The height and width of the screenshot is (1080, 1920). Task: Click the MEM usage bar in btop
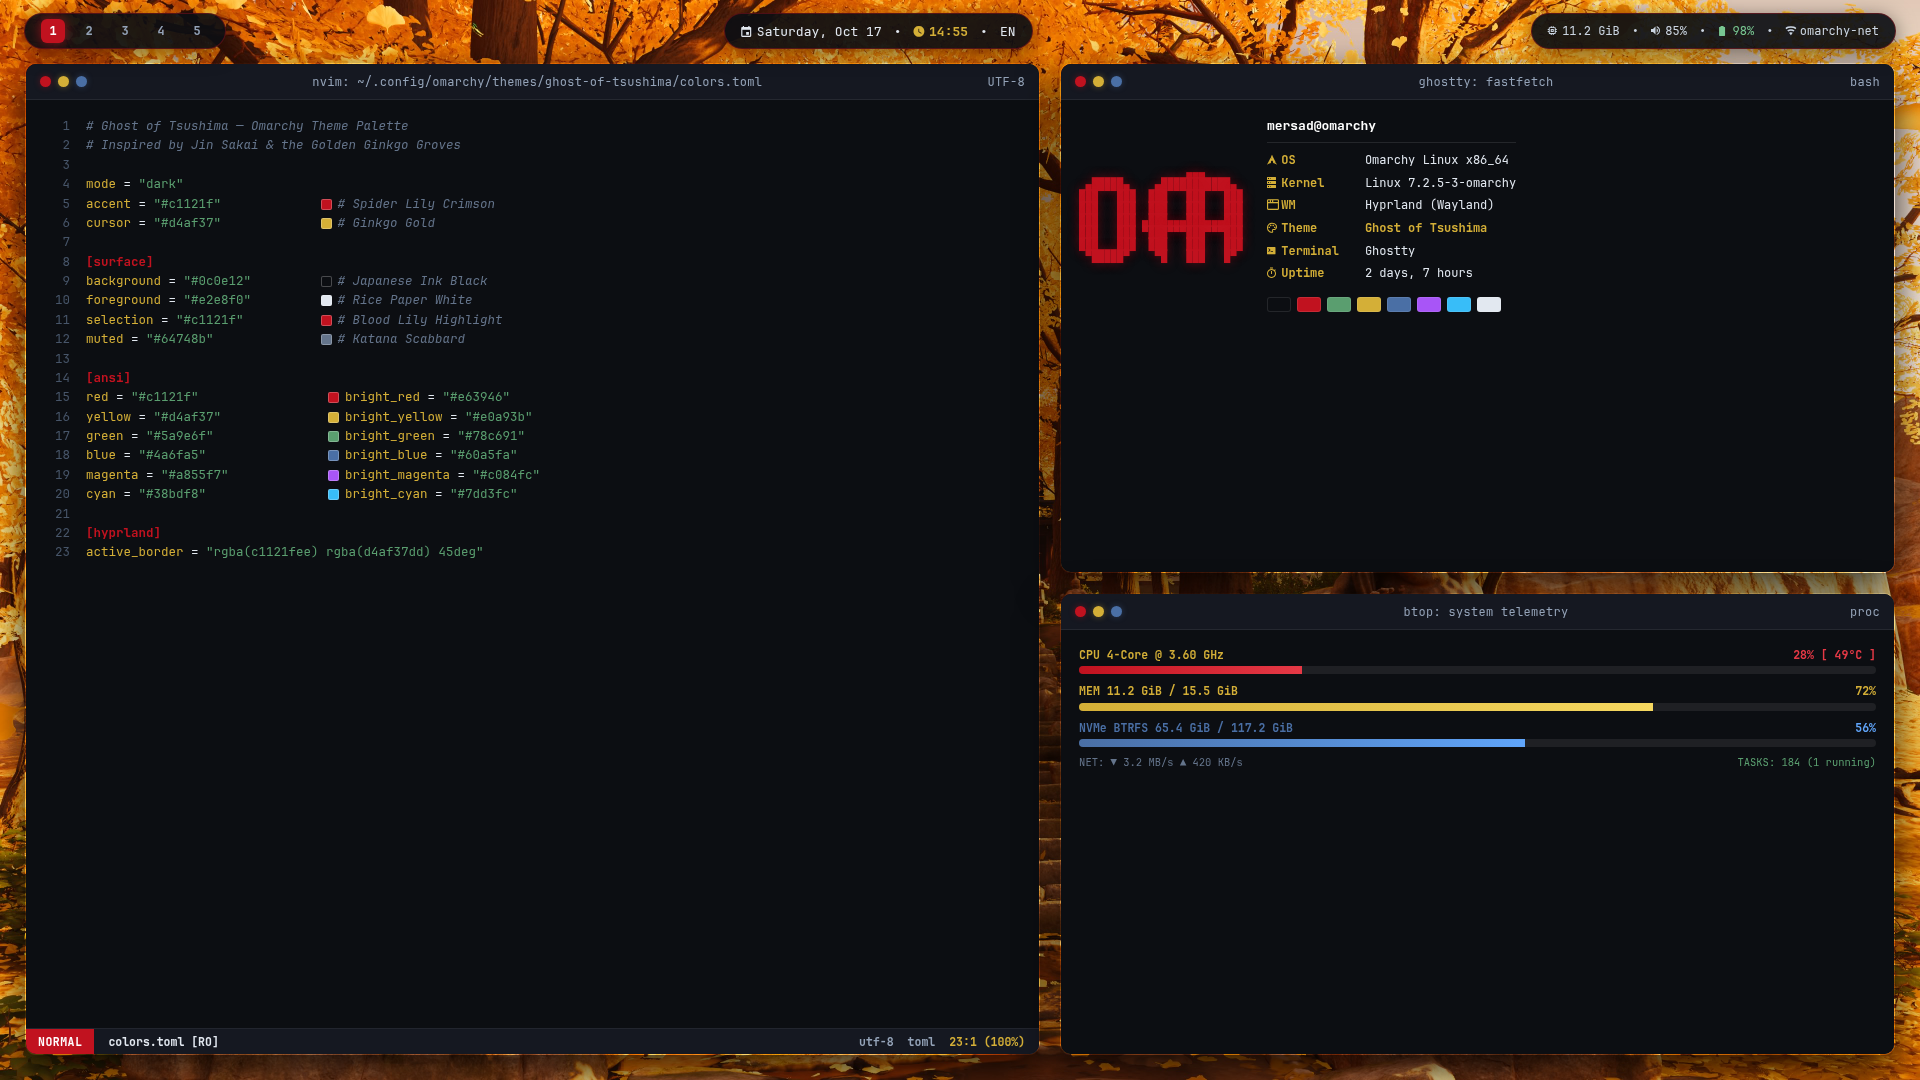click(x=1477, y=707)
